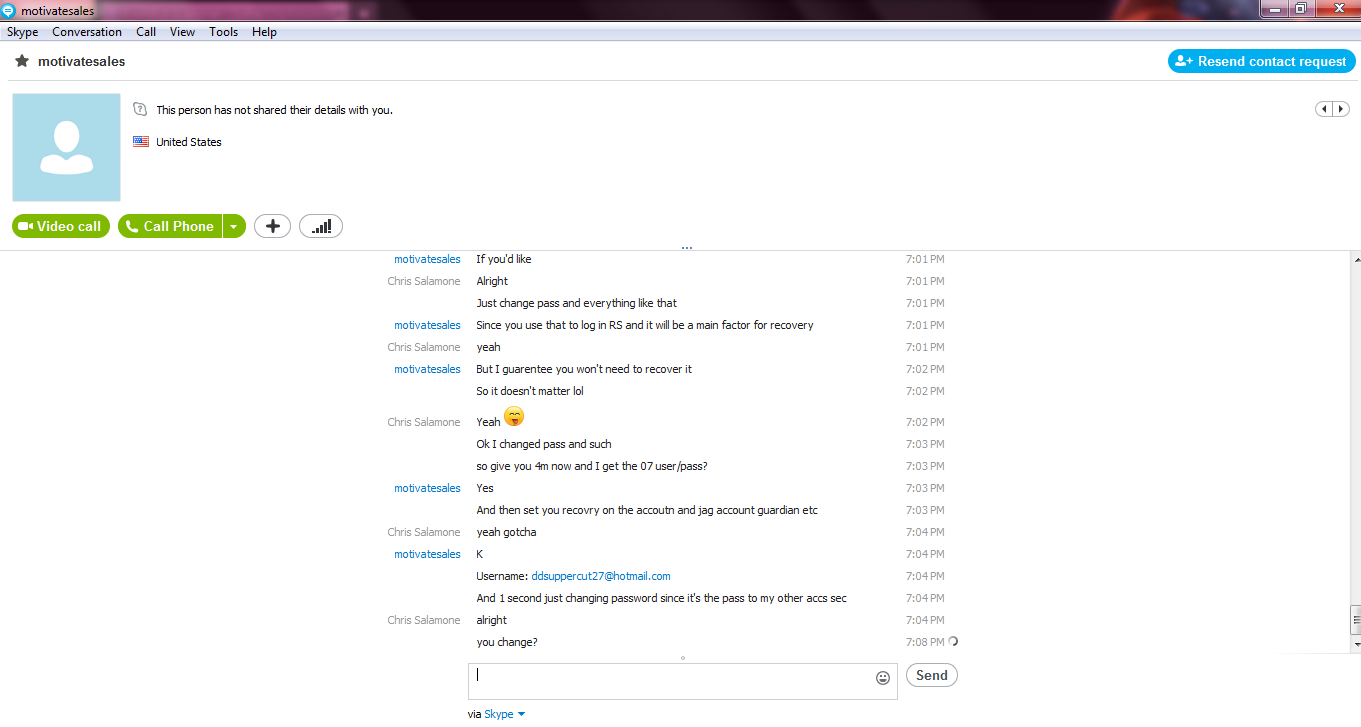Show previous profile panel with left arrow
This screenshot has width=1361, height=727.
1325,109
